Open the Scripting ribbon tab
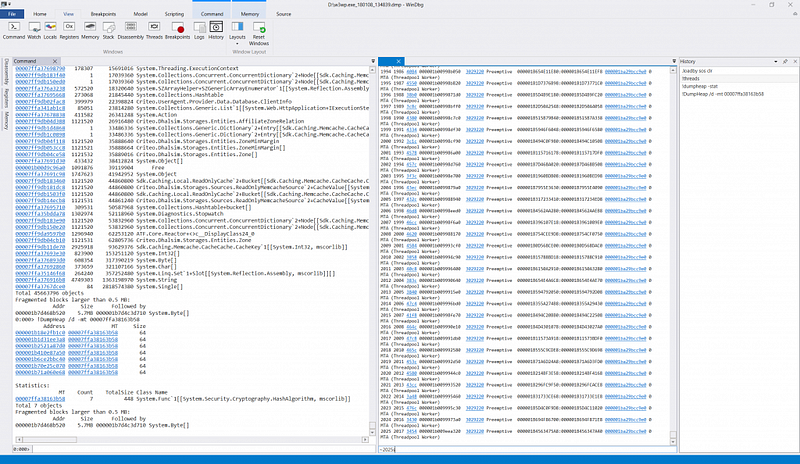Viewport: 800px width, 464px height. [174, 14]
